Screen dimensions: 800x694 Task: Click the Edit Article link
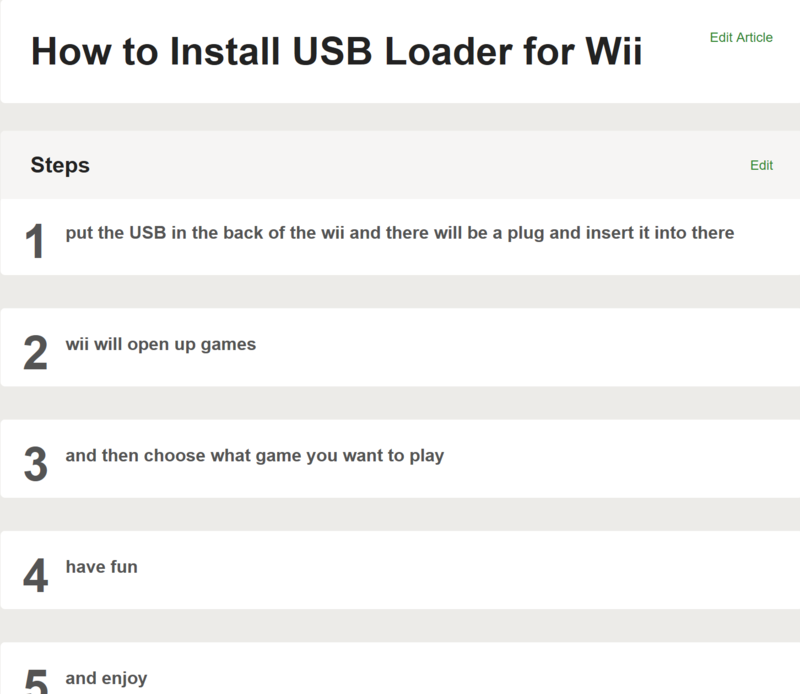click(x=741, y=37)
